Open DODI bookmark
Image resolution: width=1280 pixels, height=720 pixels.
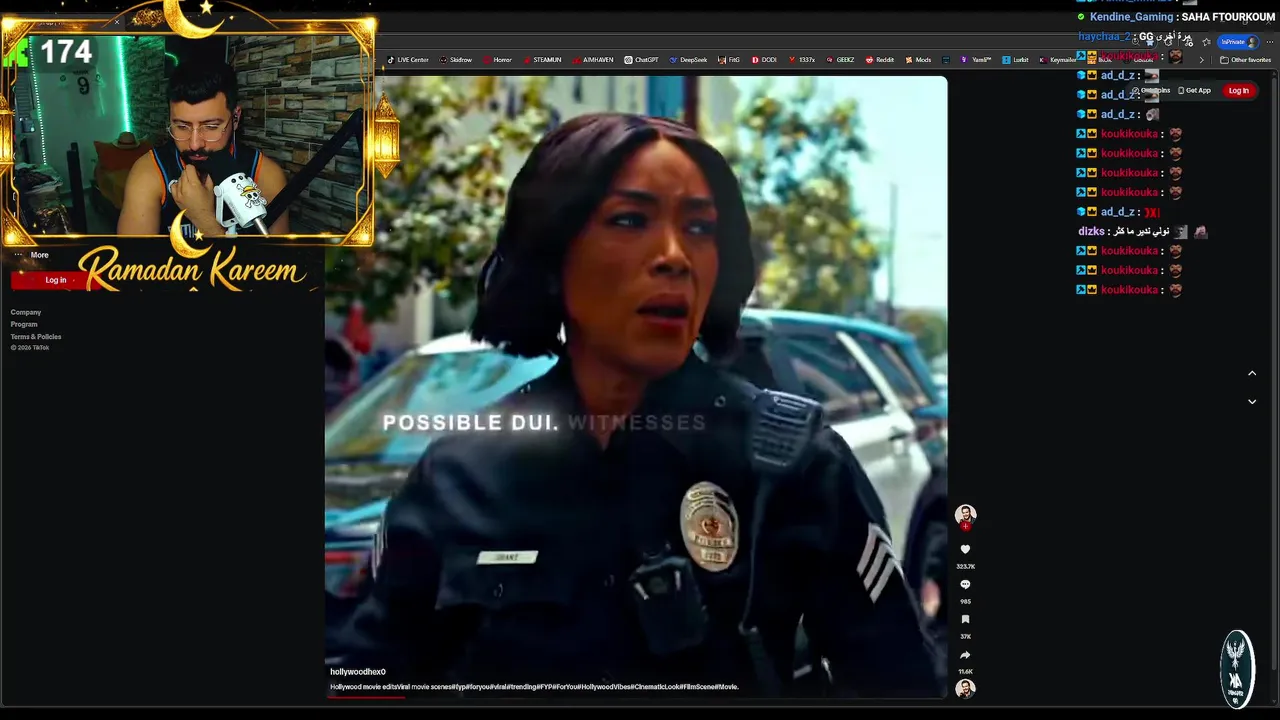[x=764, y=60]
